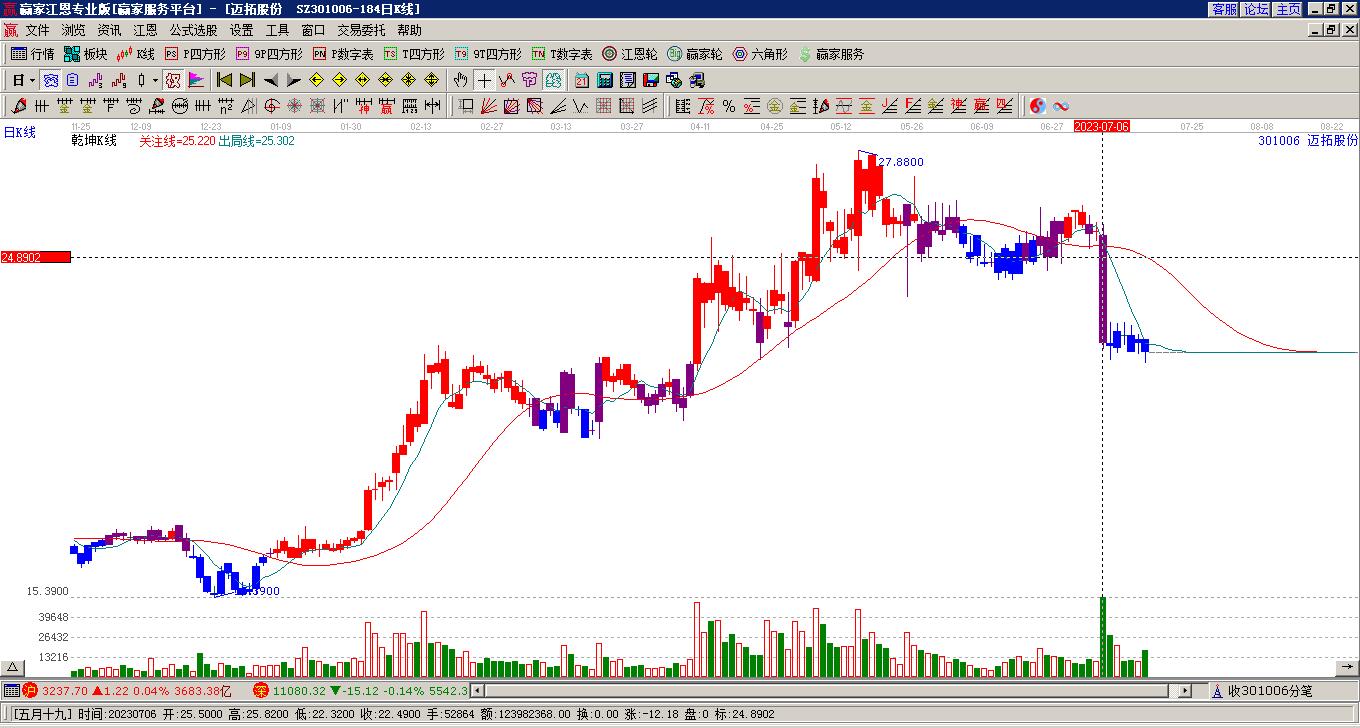Open the 9P四方形 tool
Screen dimensions: 1360x728
(x=269, y=54)
